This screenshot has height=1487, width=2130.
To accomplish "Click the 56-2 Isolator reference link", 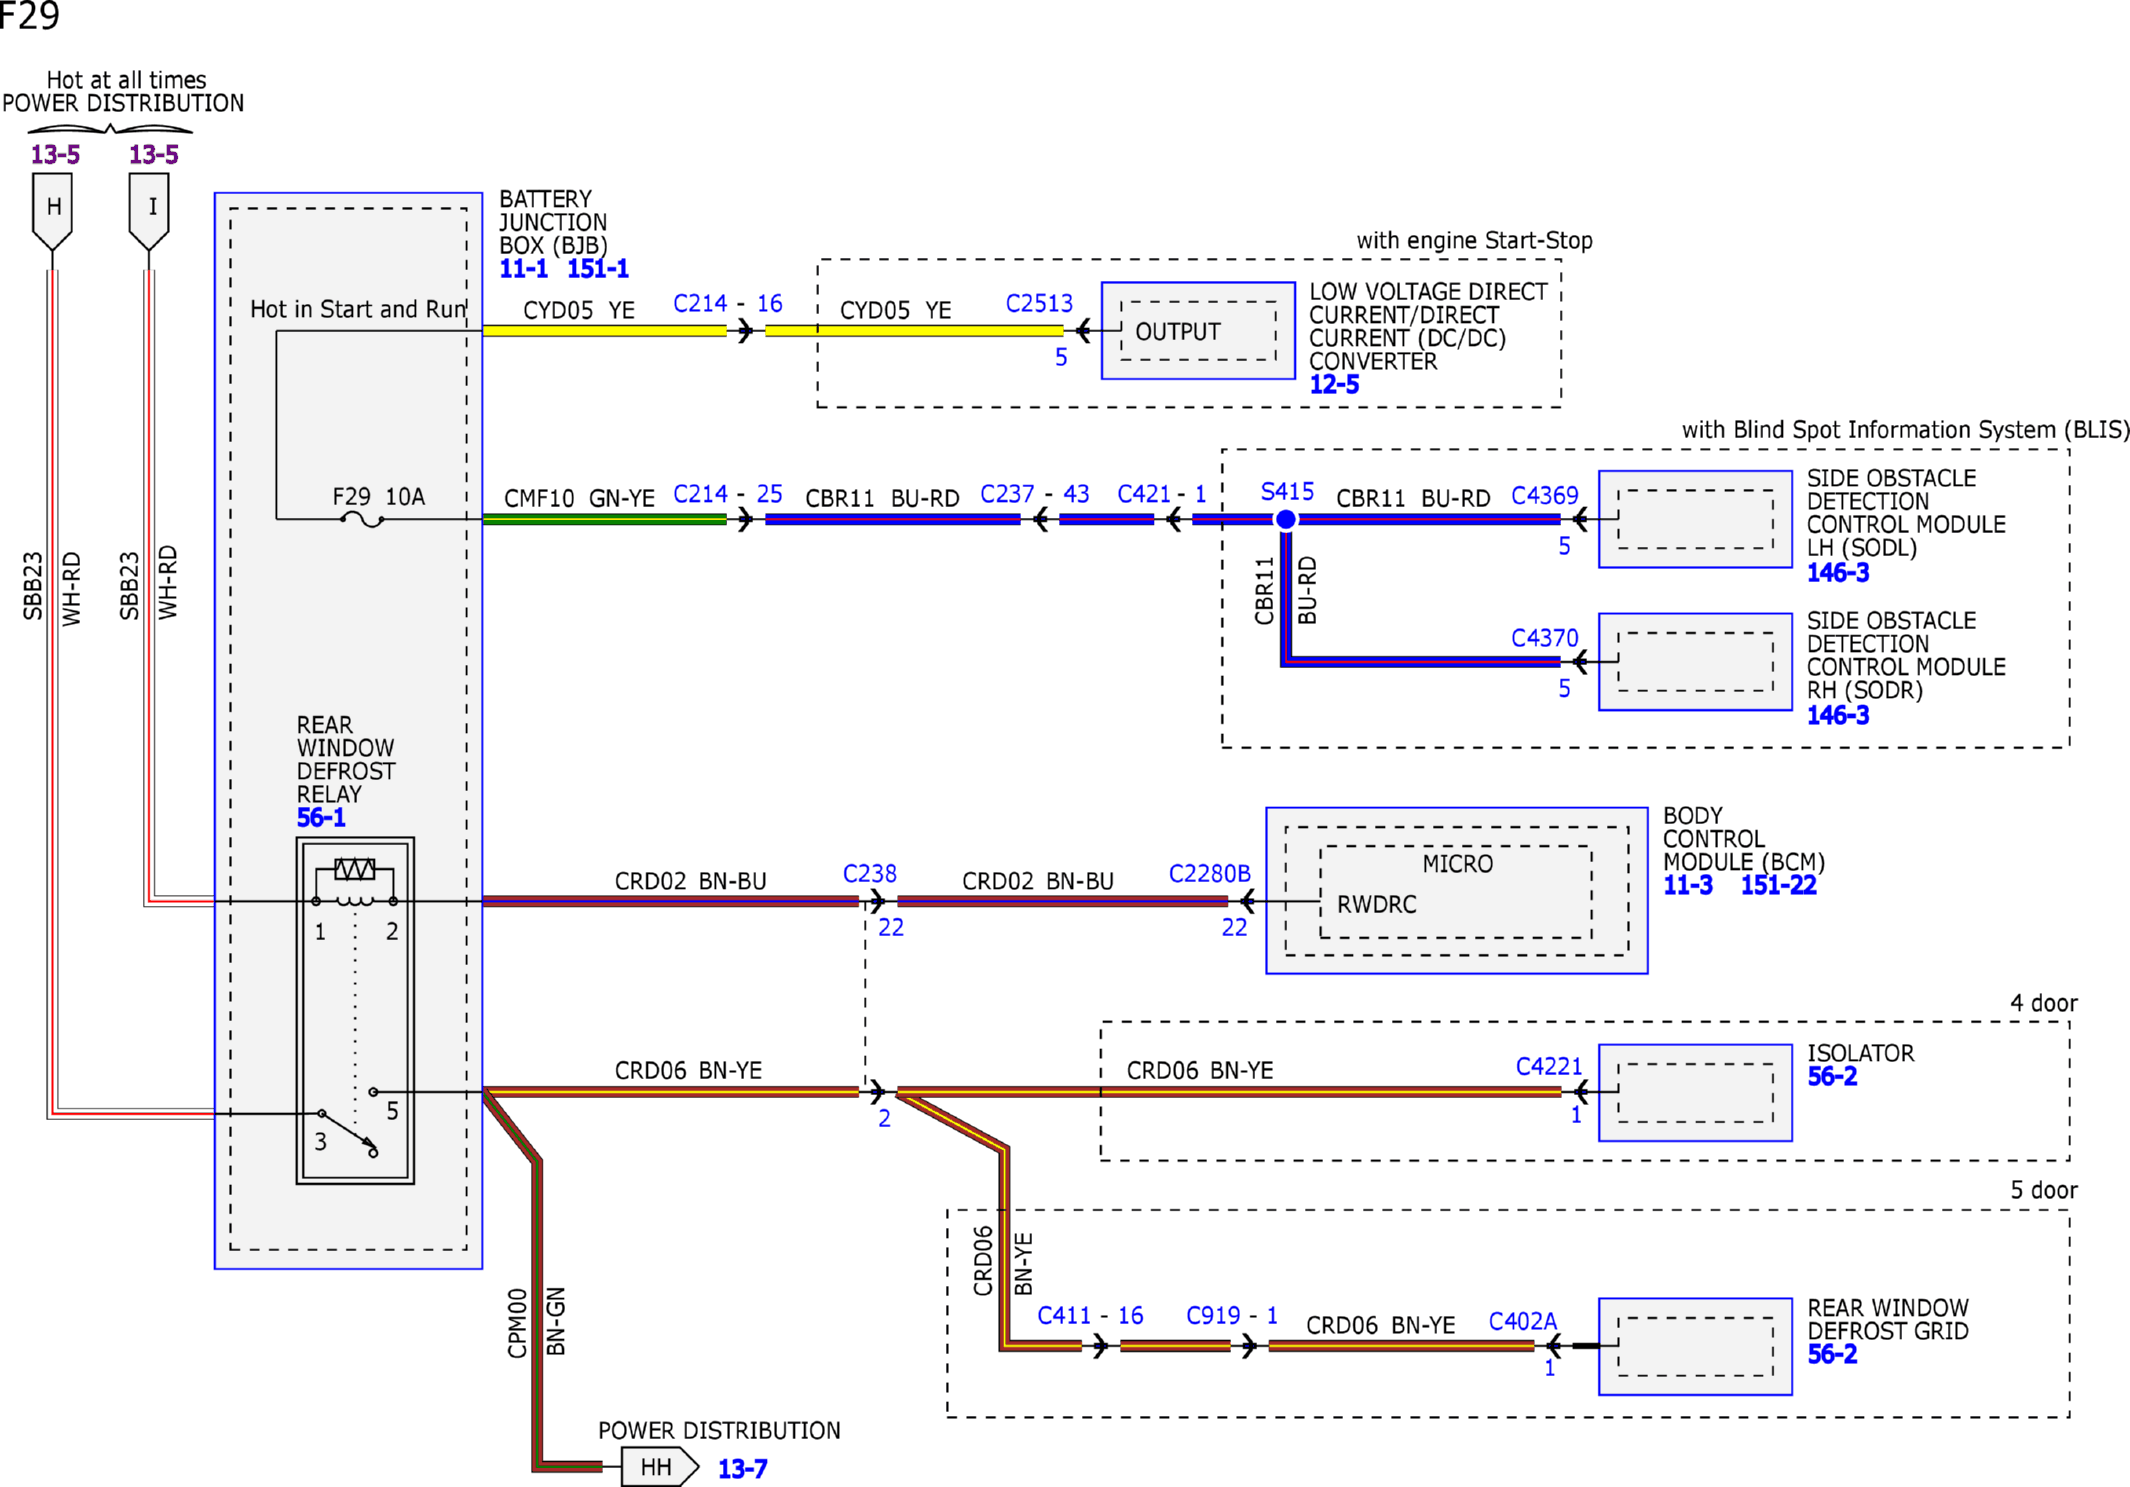I will tap(1832, 1077).
